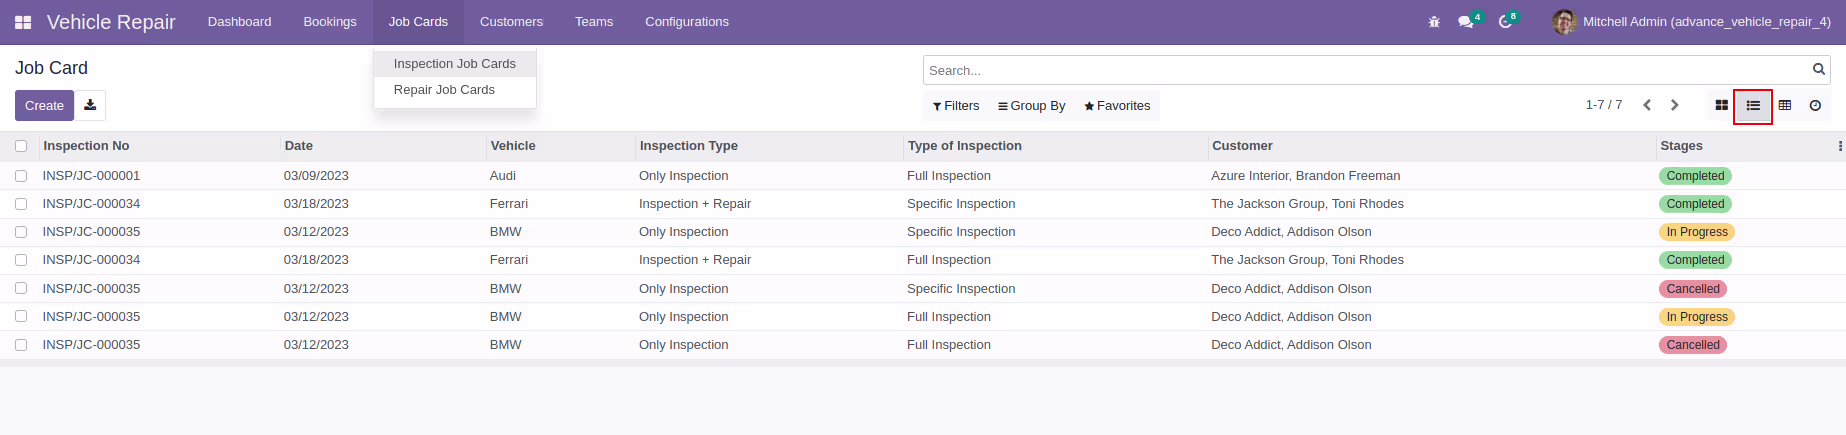Switch to kanban view

click(x=1721, y=105)
